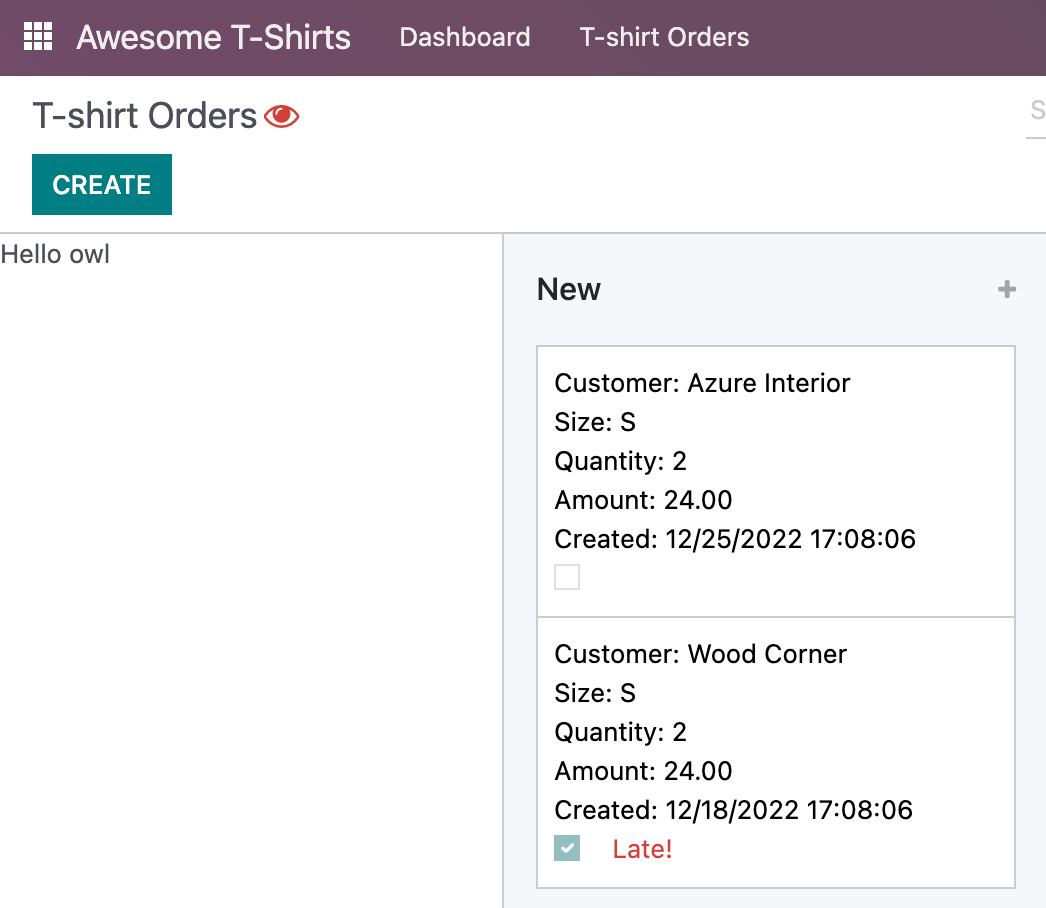Select the Created 12/18/2022 date line
The height and width of the screenshot is (908, 1046).
(733, 810)
